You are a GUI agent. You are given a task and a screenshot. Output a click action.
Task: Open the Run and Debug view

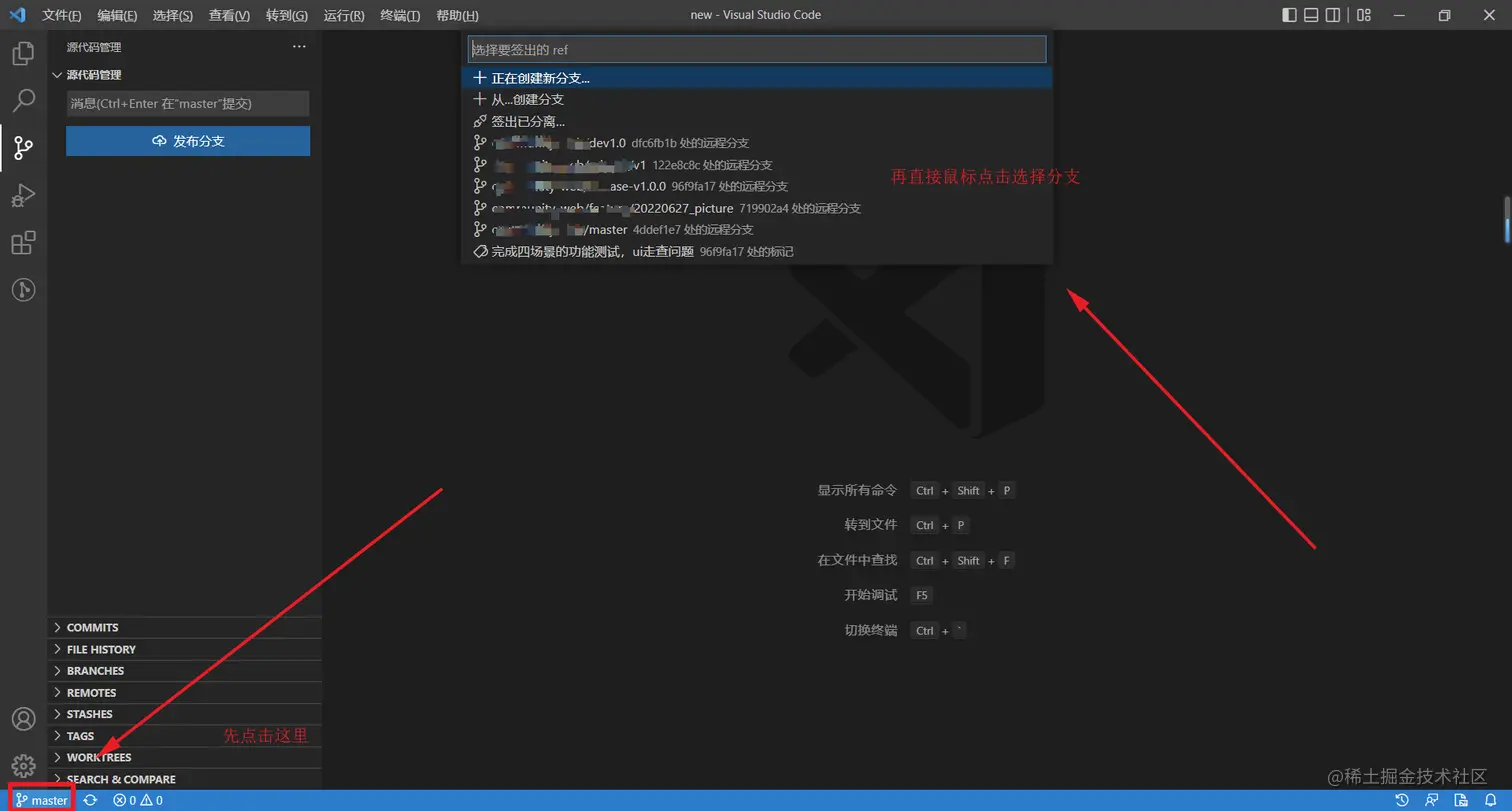23,196
